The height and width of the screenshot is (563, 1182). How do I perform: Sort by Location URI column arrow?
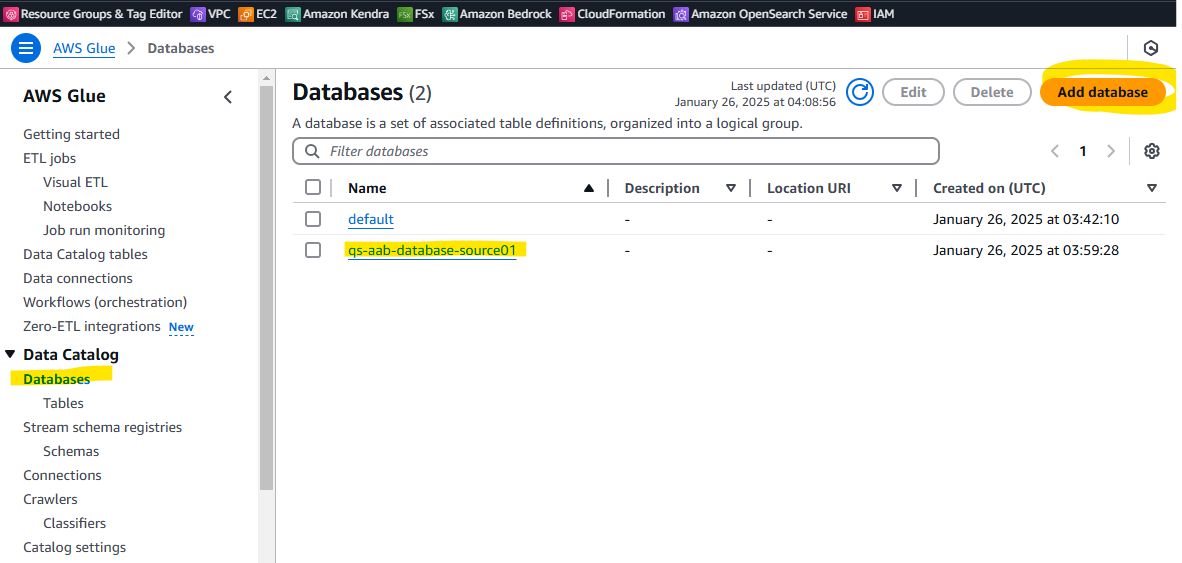tap(896, 188)
